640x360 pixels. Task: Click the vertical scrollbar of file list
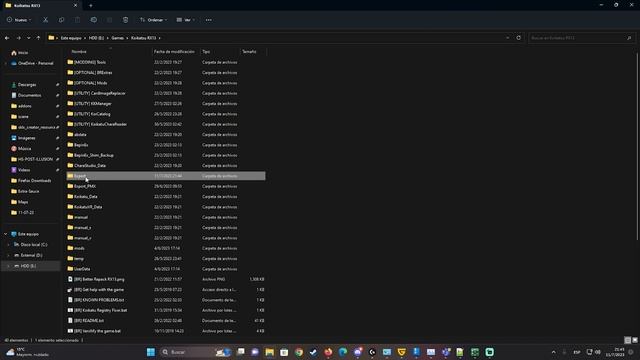pos(637,147)
